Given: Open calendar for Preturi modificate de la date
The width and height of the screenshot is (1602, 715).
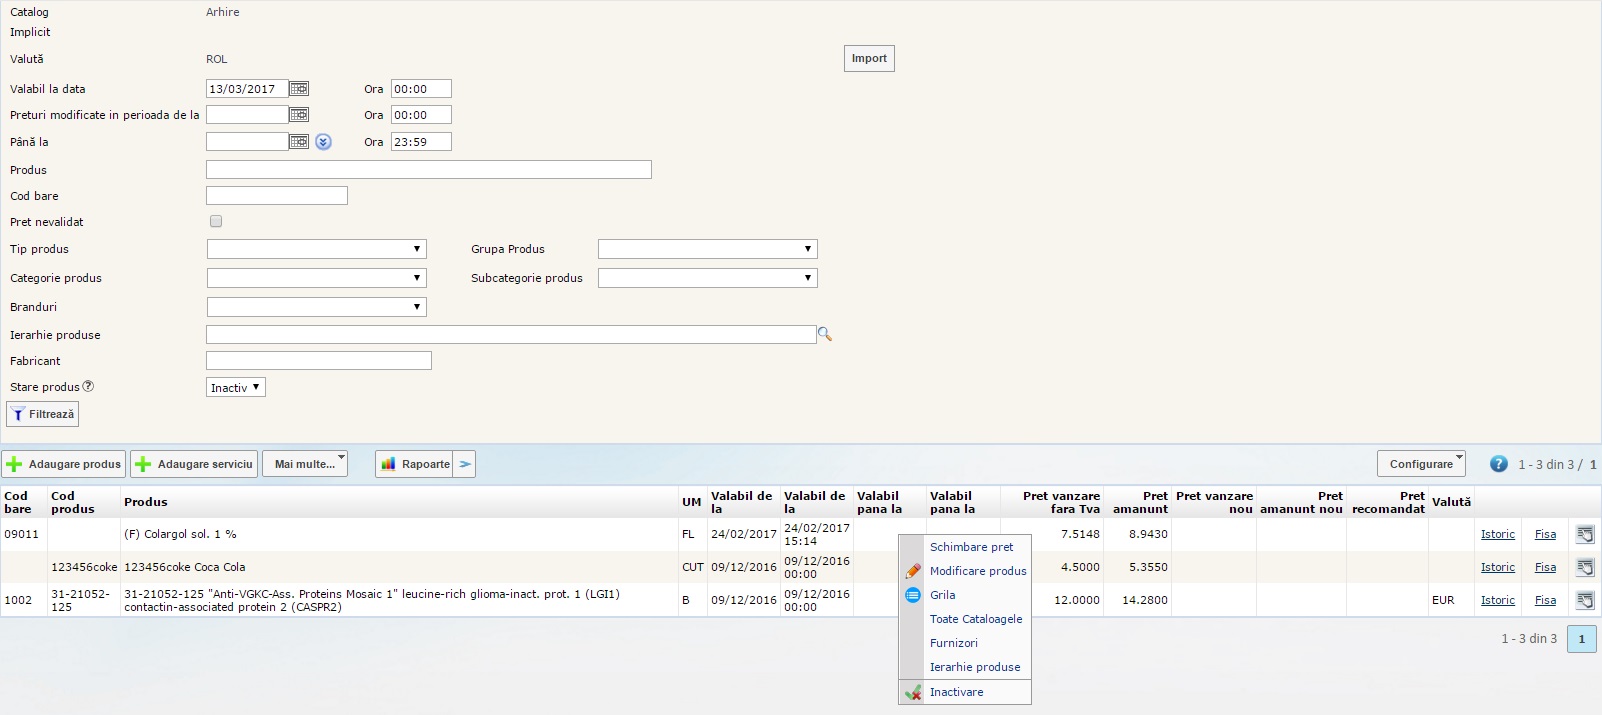Looking at the screenshot, I should click(299, 115).
